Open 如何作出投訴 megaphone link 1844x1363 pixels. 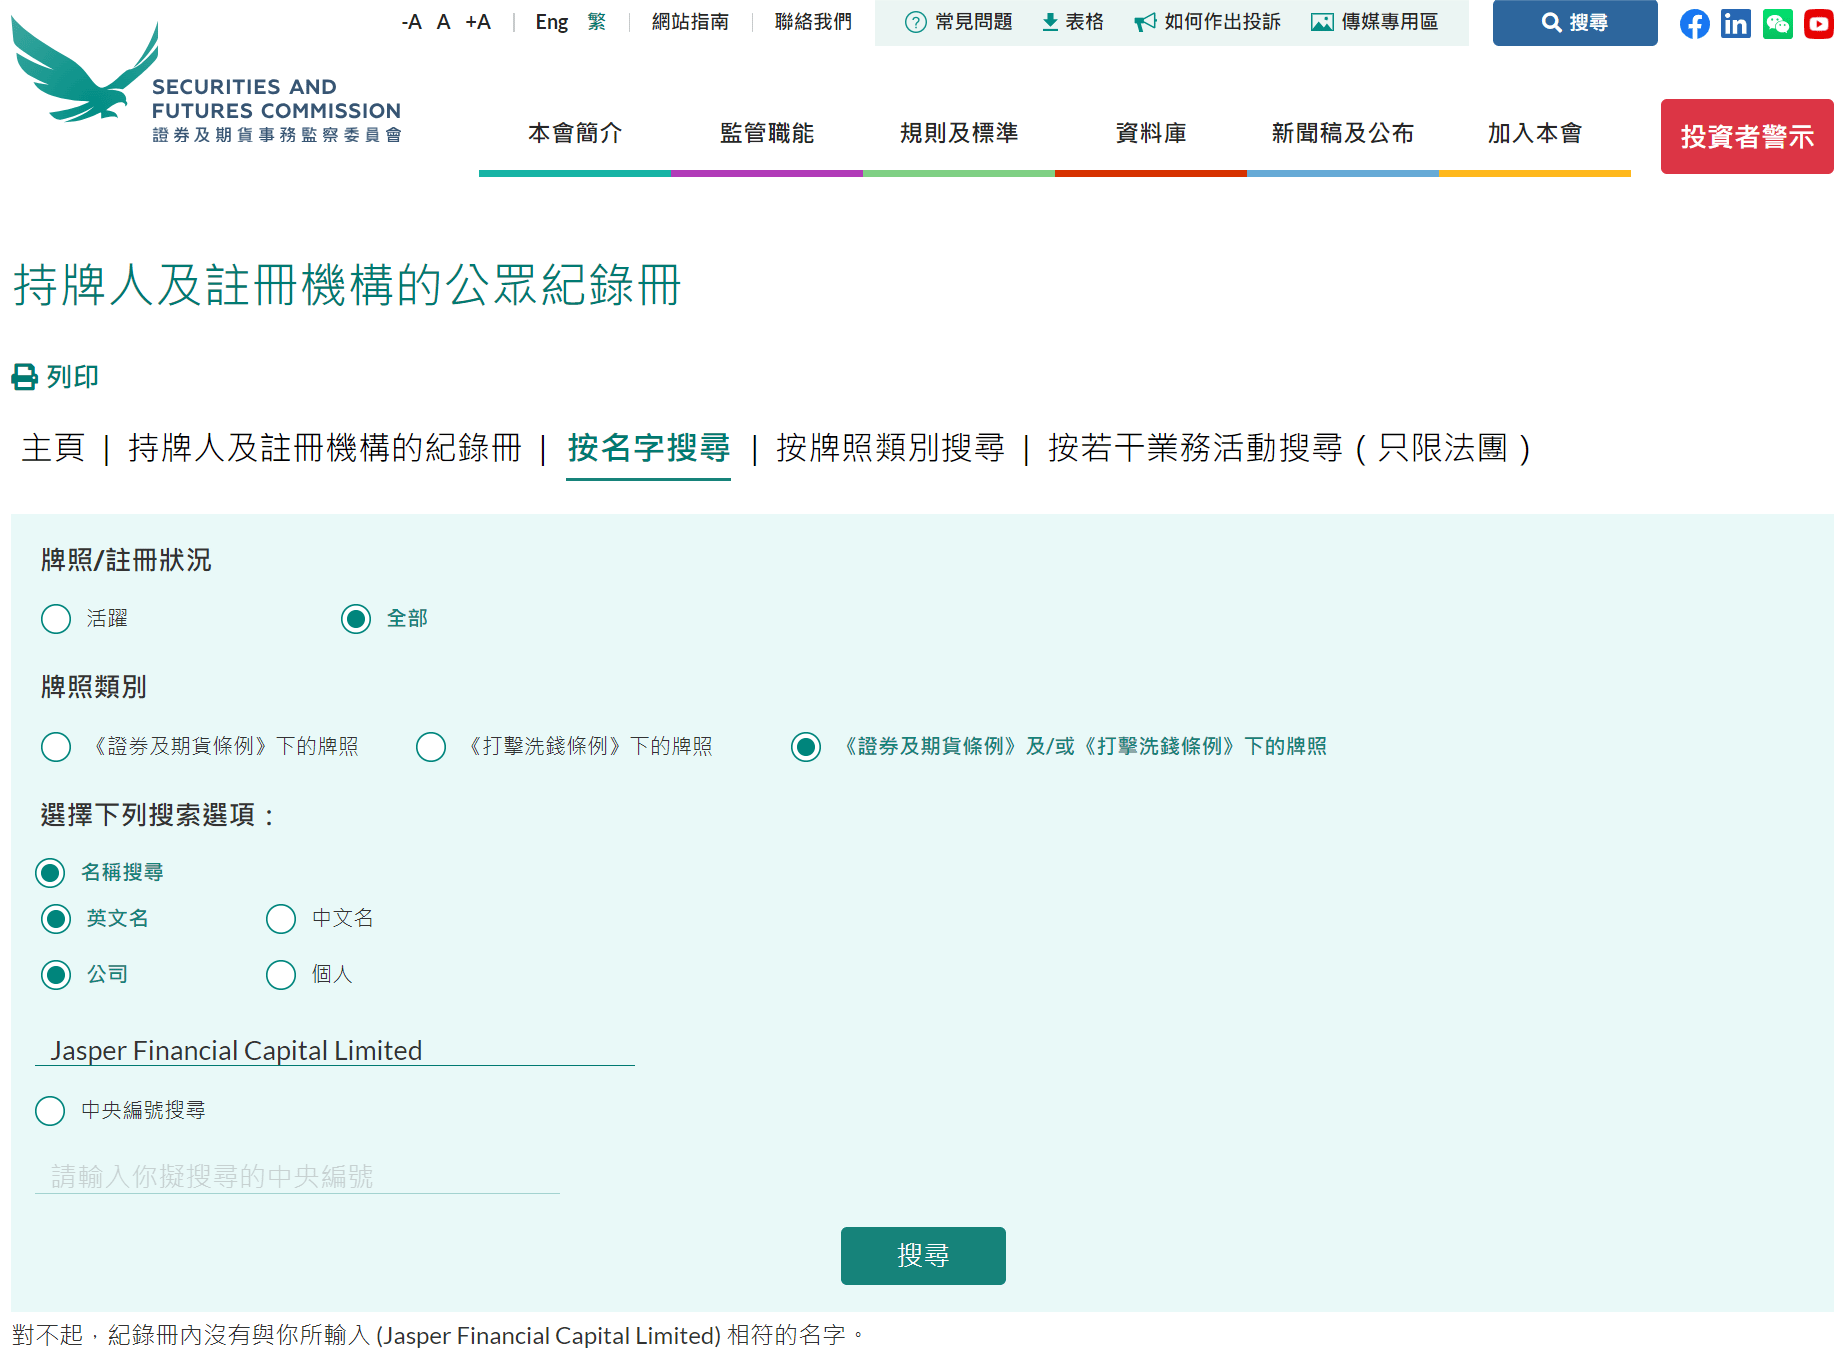[x=1207, y=22]
